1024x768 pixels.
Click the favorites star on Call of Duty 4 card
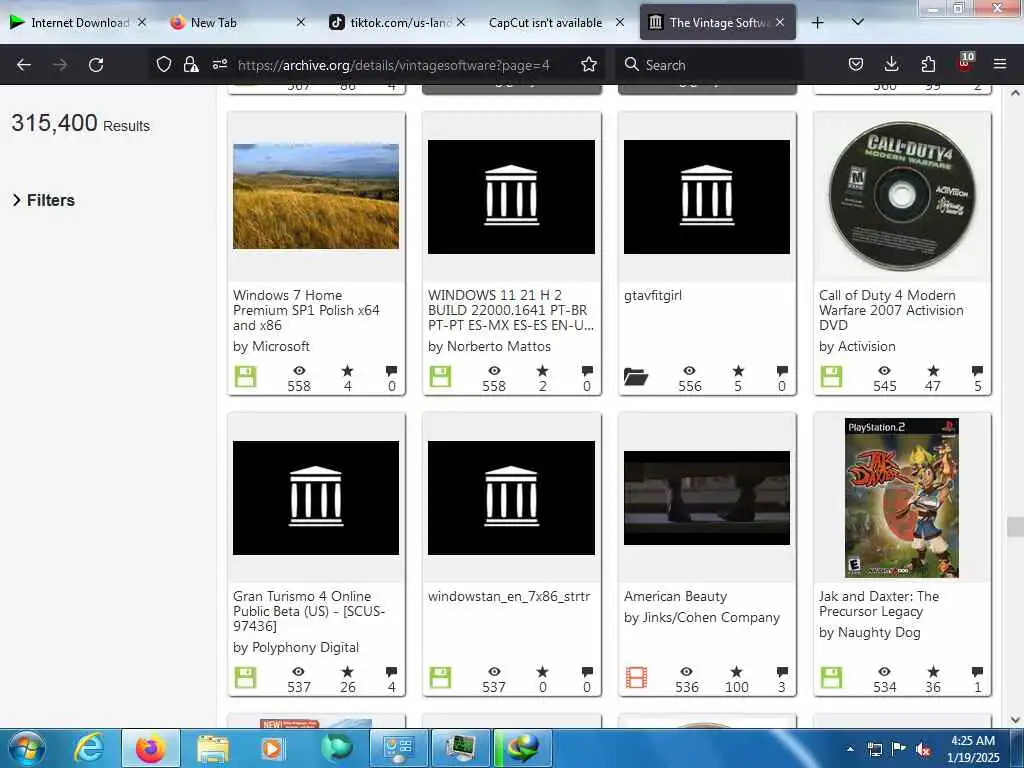point(933,371)
